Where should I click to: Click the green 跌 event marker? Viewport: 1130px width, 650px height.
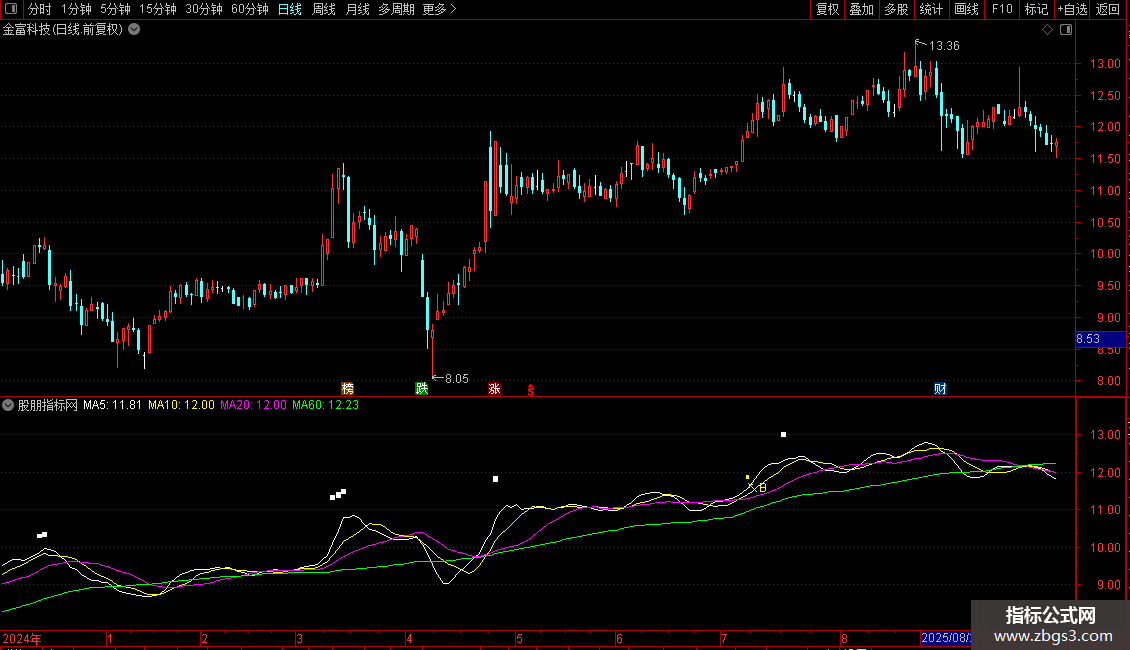[x=421, y=388]
